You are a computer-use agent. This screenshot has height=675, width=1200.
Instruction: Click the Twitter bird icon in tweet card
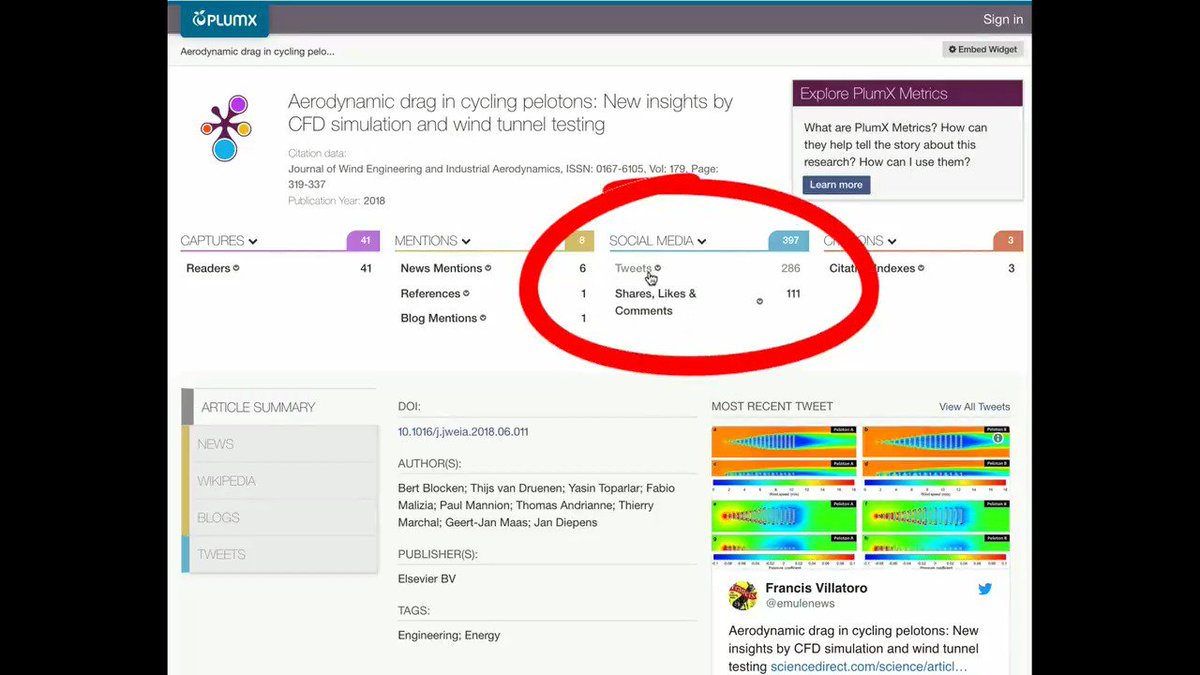tap(985, 589)
